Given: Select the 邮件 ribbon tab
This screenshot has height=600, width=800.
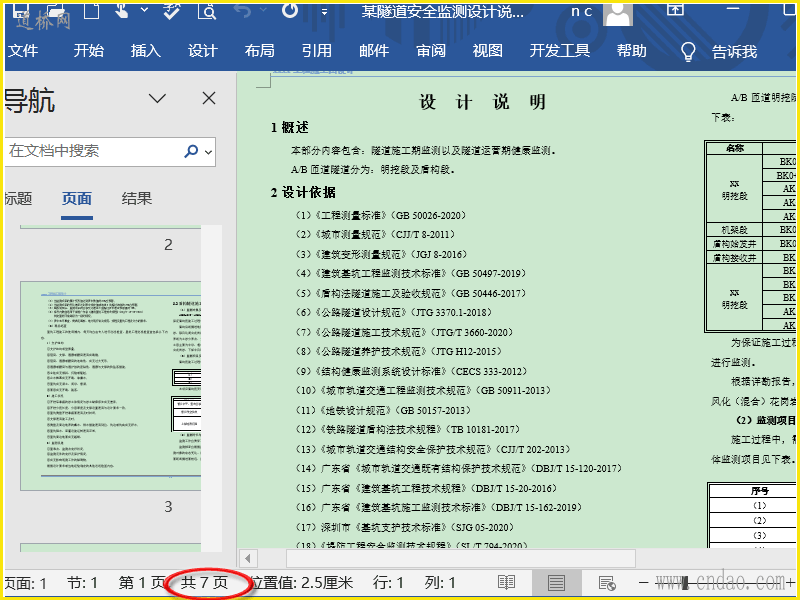Looking at the screenshot, I should coord(374,51).
